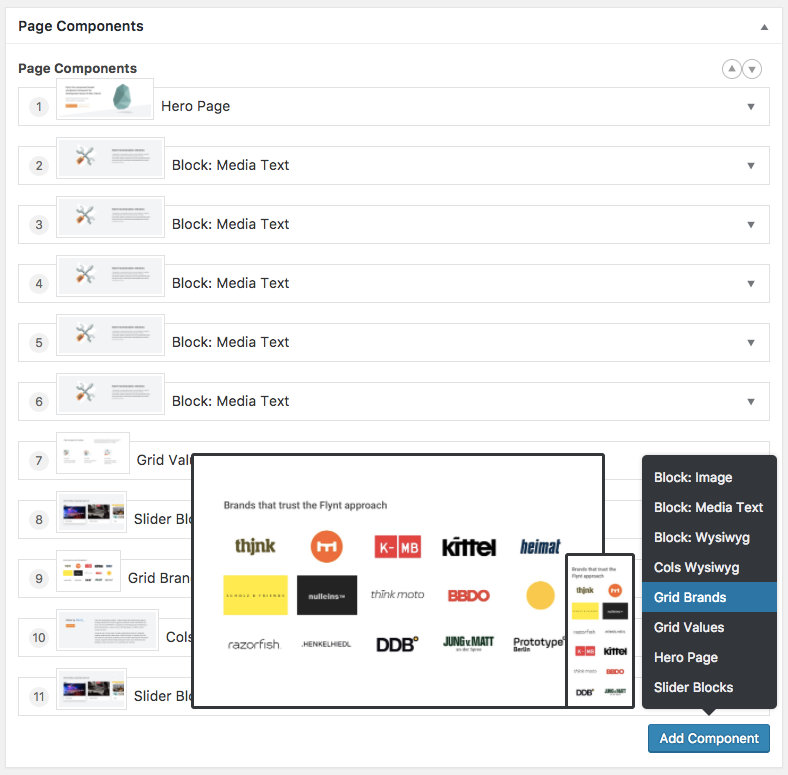Expand the Hero Page row dropdown arrow

coord(751,107)
